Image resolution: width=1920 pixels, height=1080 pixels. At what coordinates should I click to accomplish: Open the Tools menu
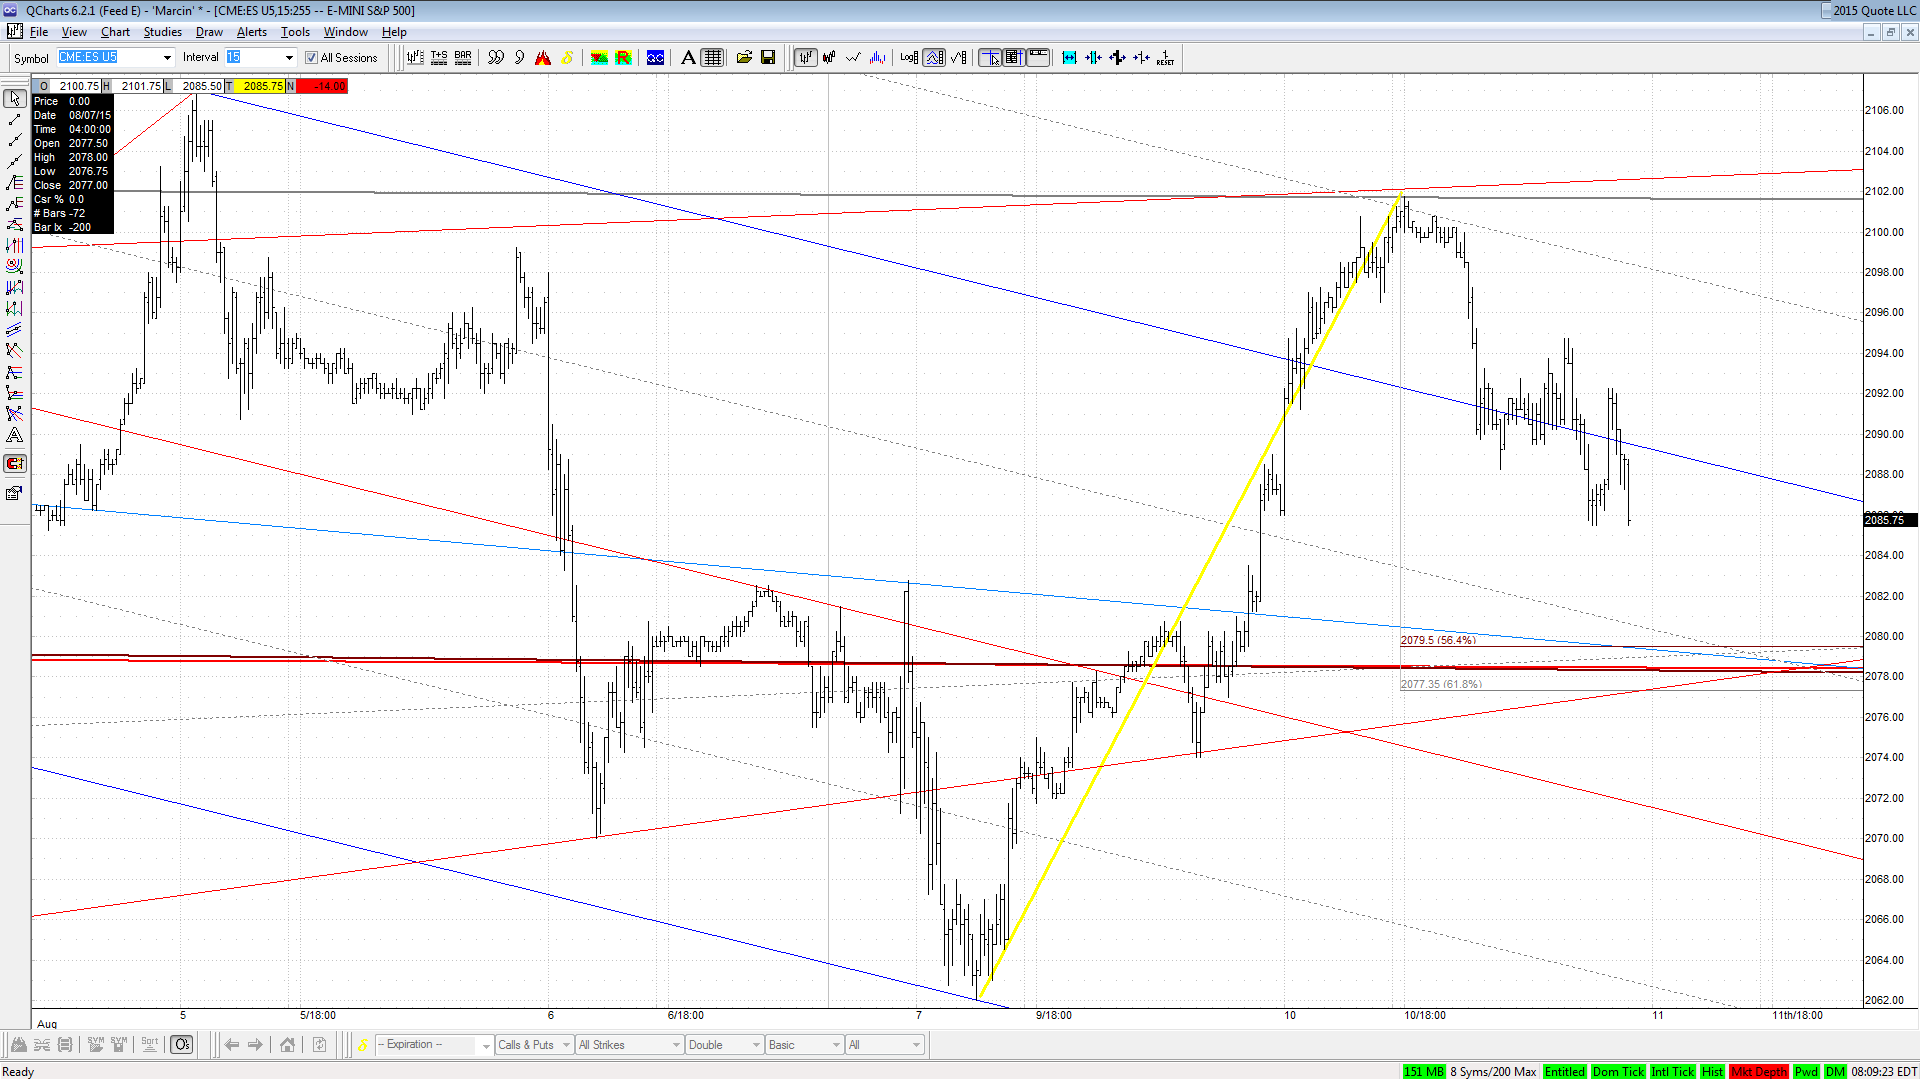pos(295,32)
